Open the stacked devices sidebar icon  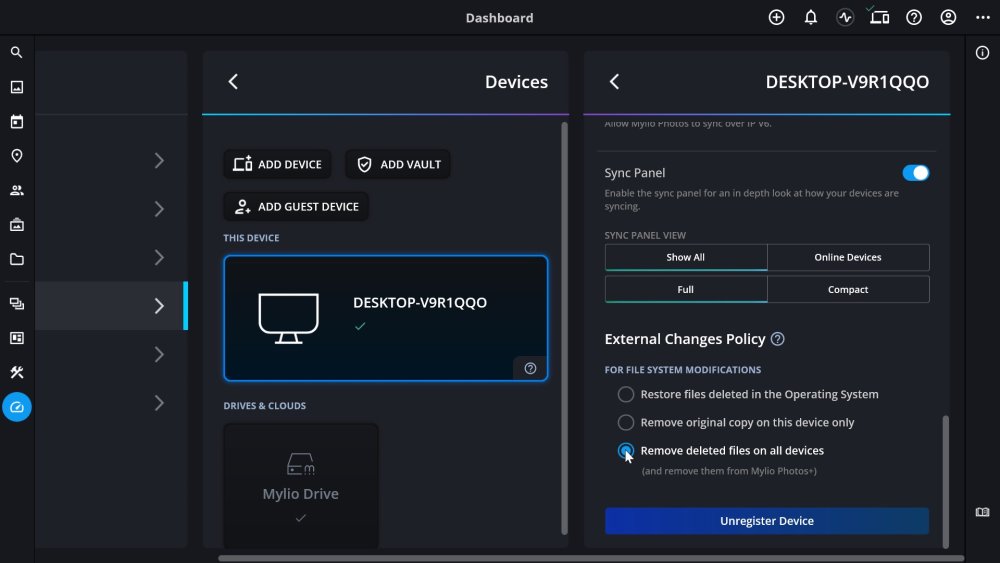[x=17, y=303]
